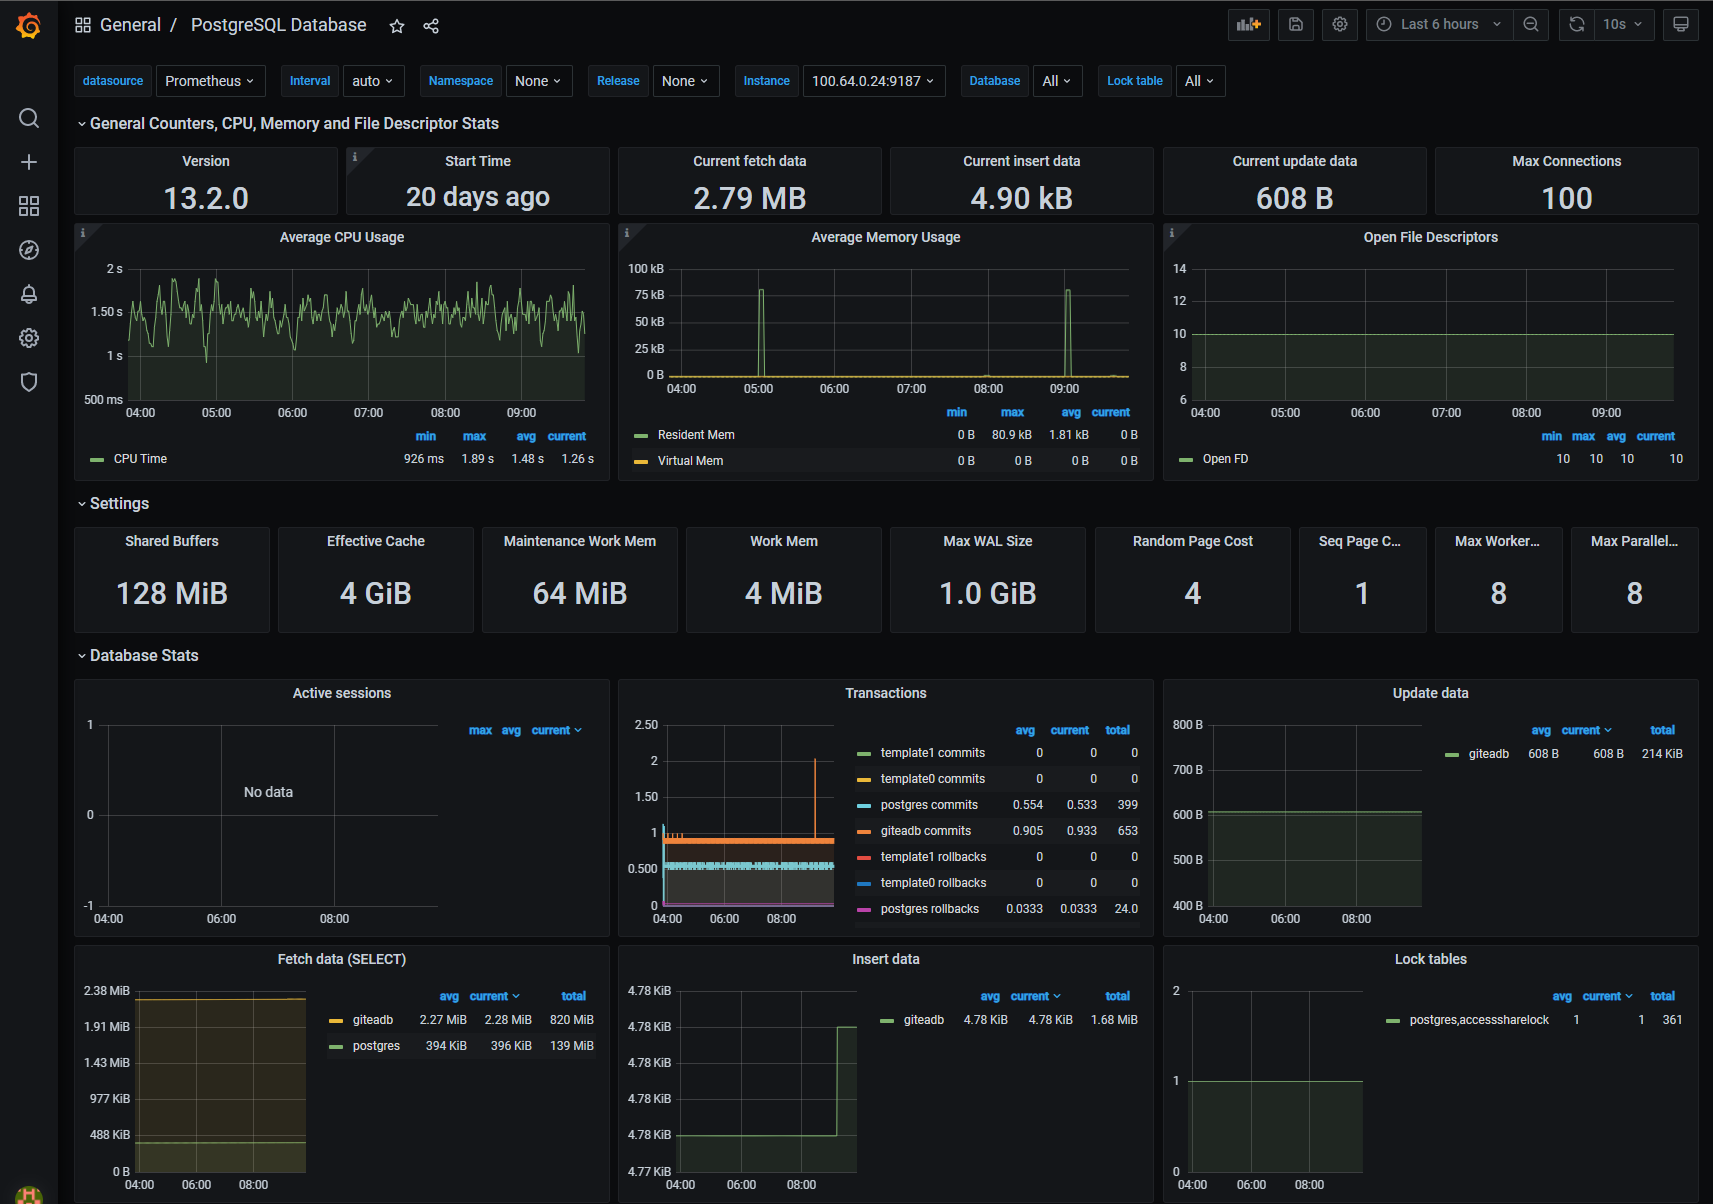Screen dimensions: 1713x1204
Task: Open the Interval auto dropdown
Action: pyautogui.click(x=373, y=81)
